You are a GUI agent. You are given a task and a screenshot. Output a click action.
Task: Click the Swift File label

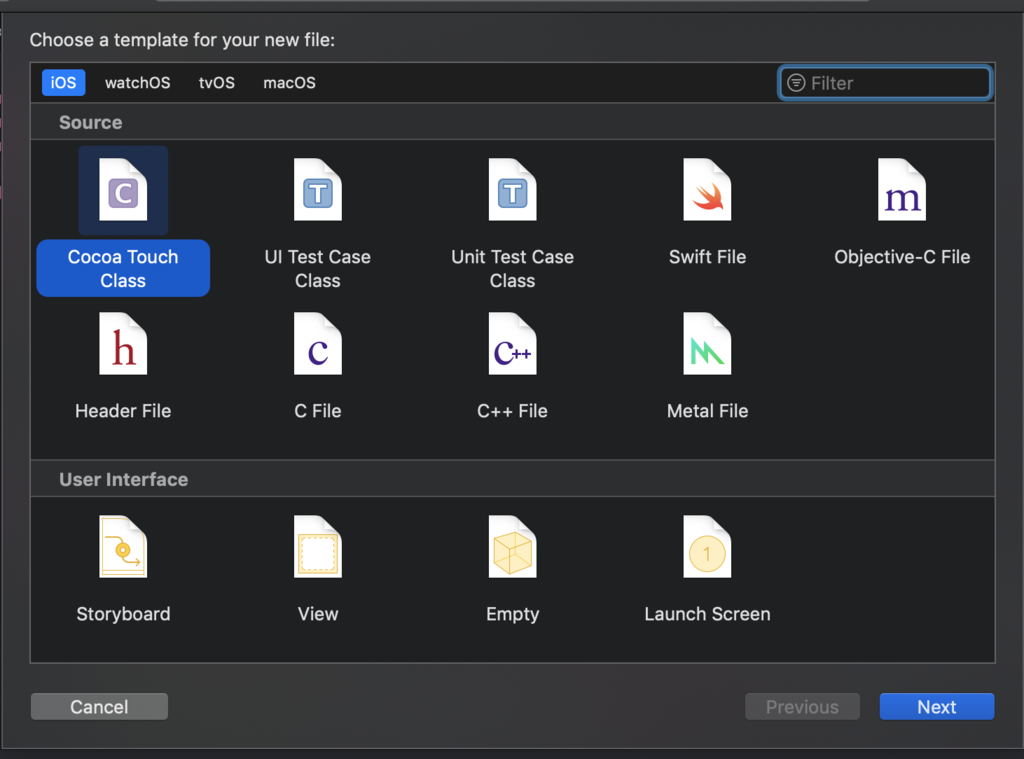pos(707,257)
